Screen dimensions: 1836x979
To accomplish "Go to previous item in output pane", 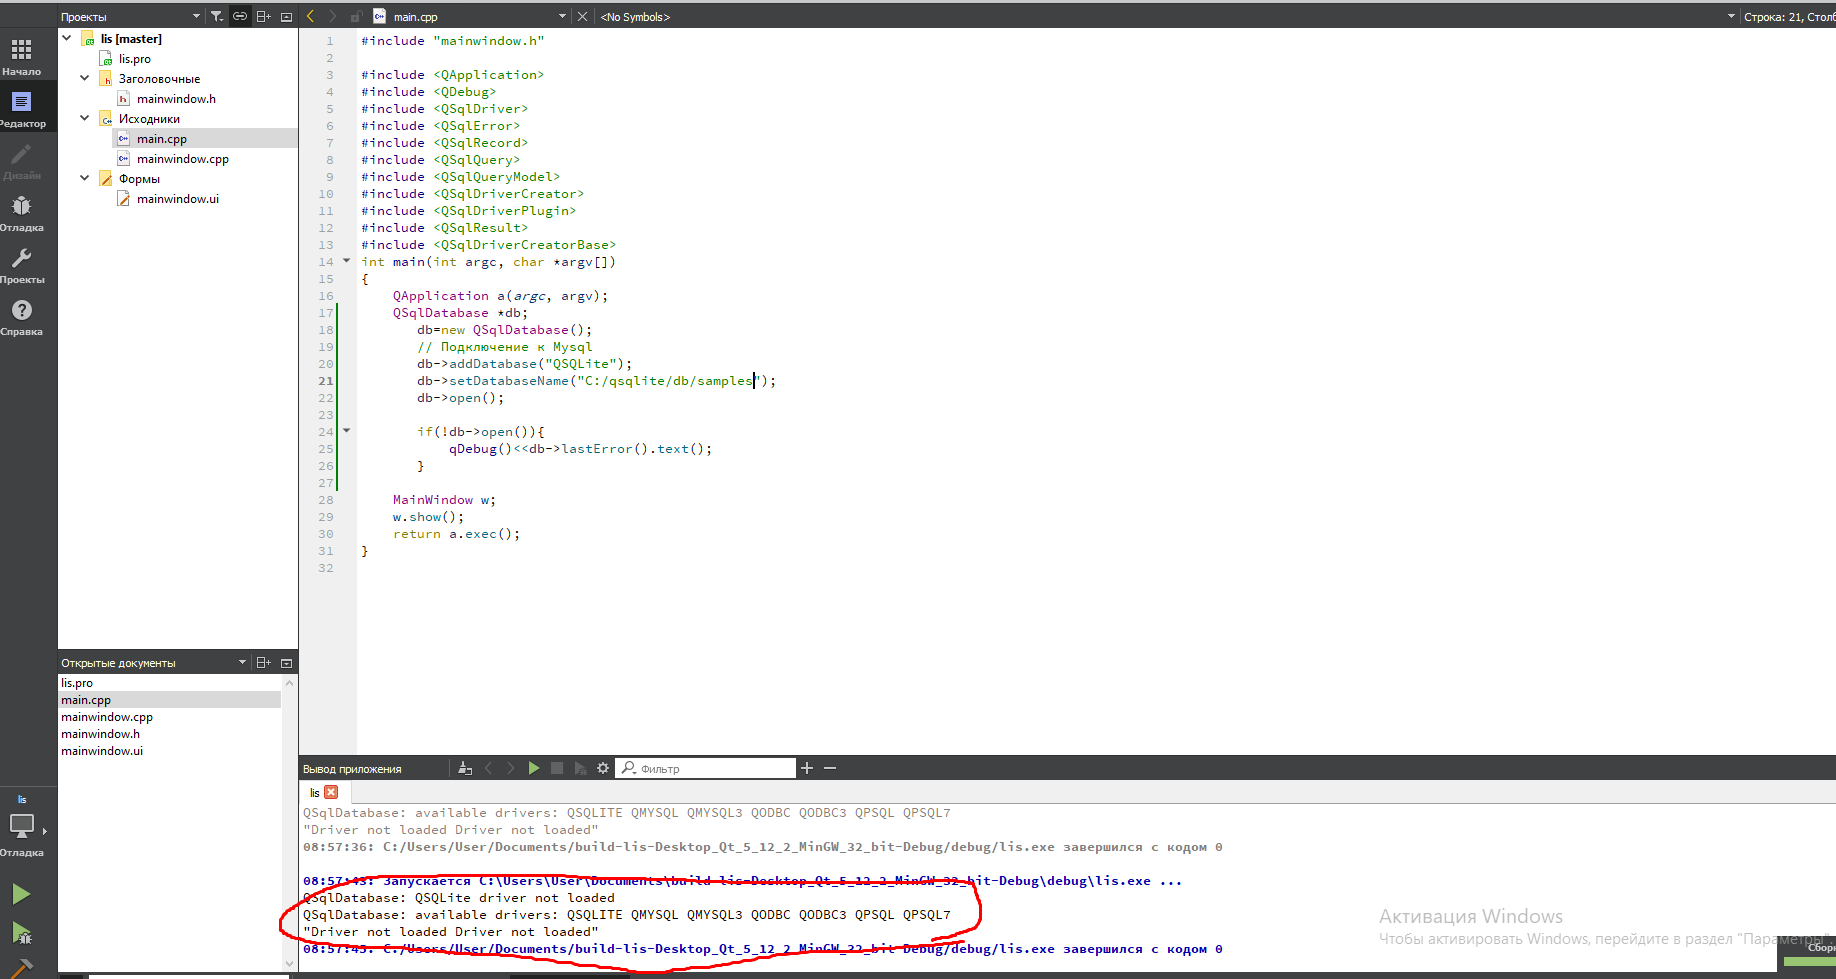I will click(x=488, y=768).
